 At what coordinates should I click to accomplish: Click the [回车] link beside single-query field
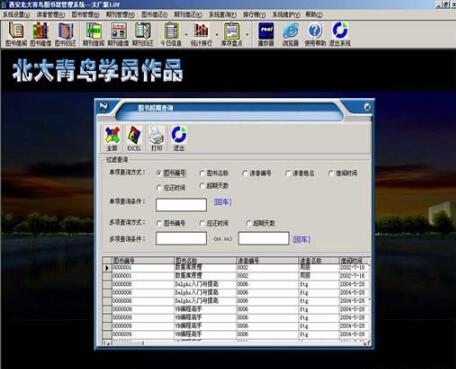click(x=223, y=202)
